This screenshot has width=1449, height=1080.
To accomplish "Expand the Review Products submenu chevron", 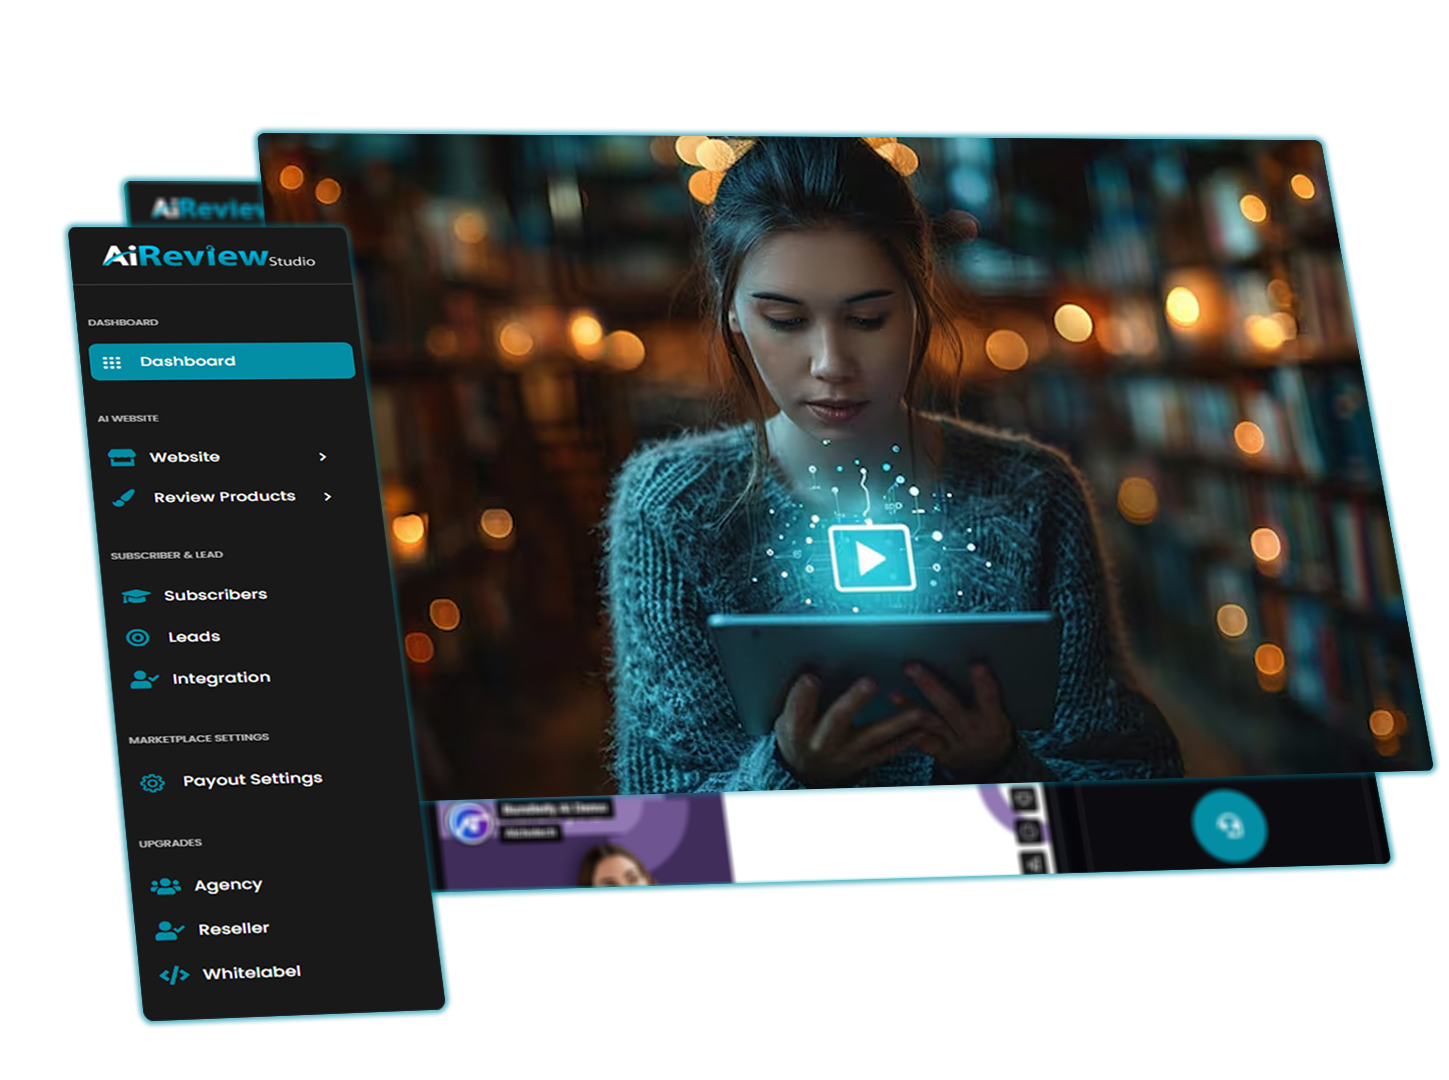I will click(327, 497).
